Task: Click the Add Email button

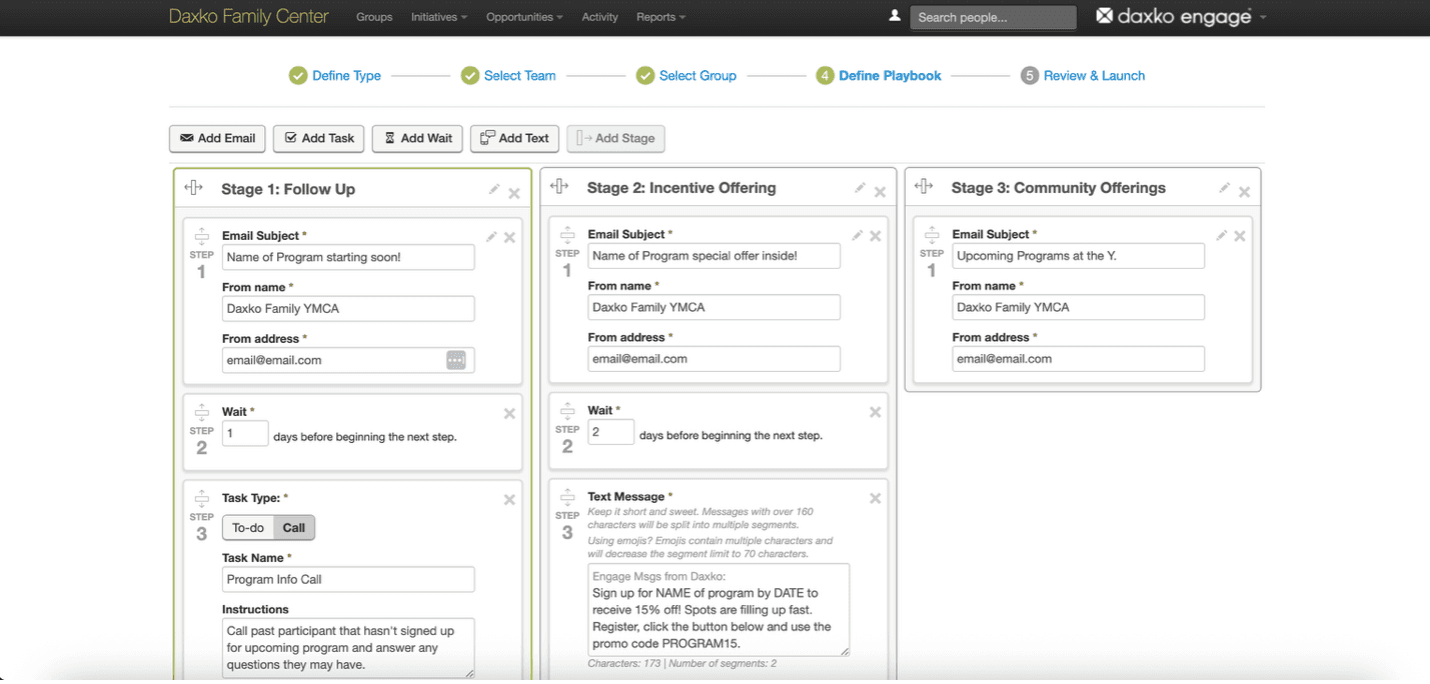Action: 217,138
